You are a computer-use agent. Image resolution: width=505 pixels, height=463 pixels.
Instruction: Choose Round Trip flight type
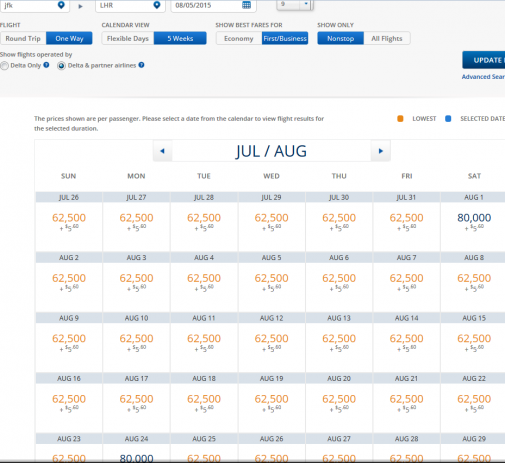pyautogui.click(x=23, y=38)
